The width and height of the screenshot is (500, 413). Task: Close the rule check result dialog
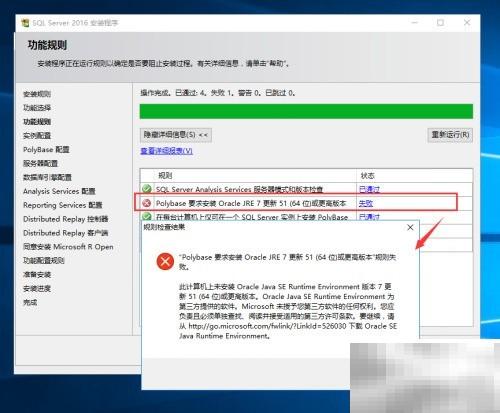(x=410, y=227)
